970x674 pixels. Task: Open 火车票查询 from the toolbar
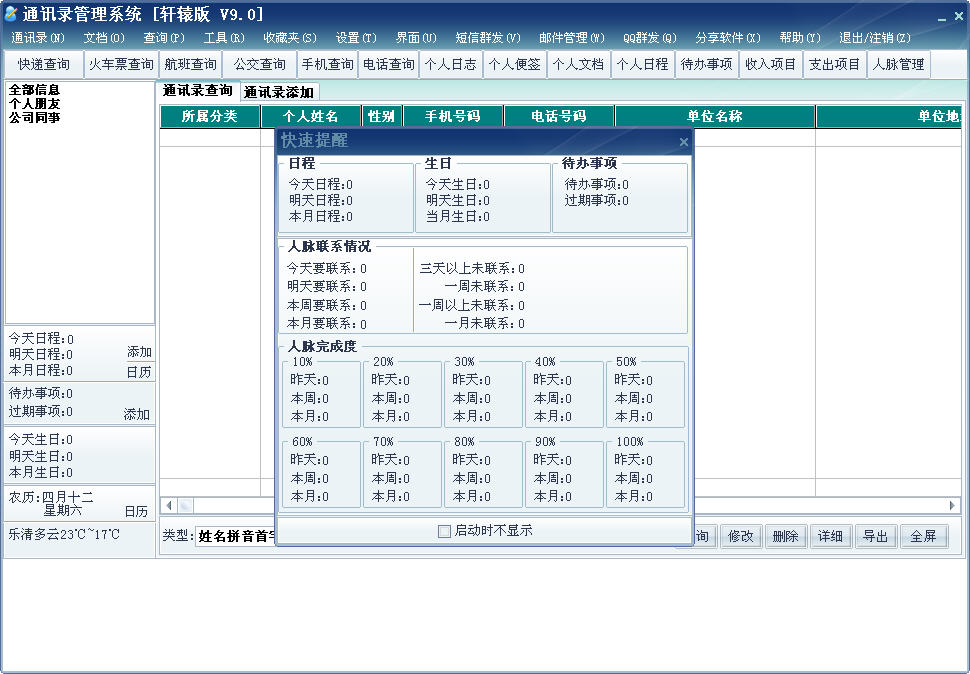tap(121, 64)
